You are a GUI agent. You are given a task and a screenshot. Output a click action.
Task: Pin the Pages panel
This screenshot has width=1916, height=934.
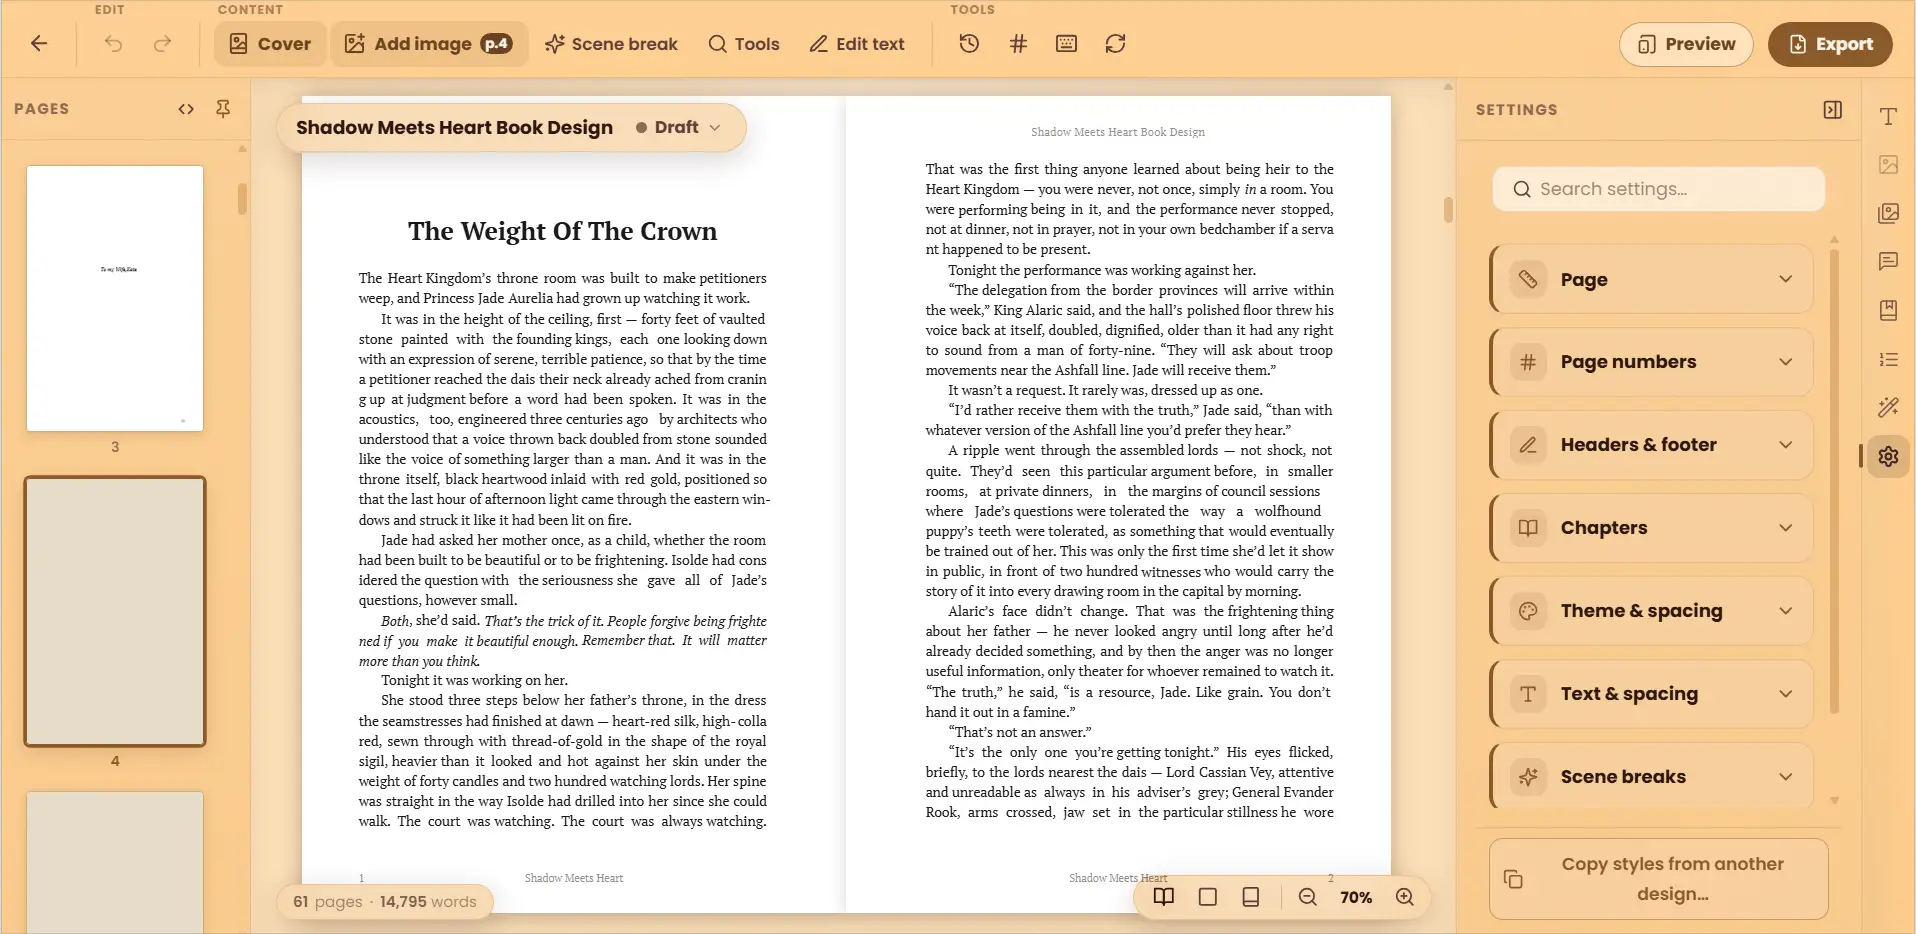tap(223, 109)
